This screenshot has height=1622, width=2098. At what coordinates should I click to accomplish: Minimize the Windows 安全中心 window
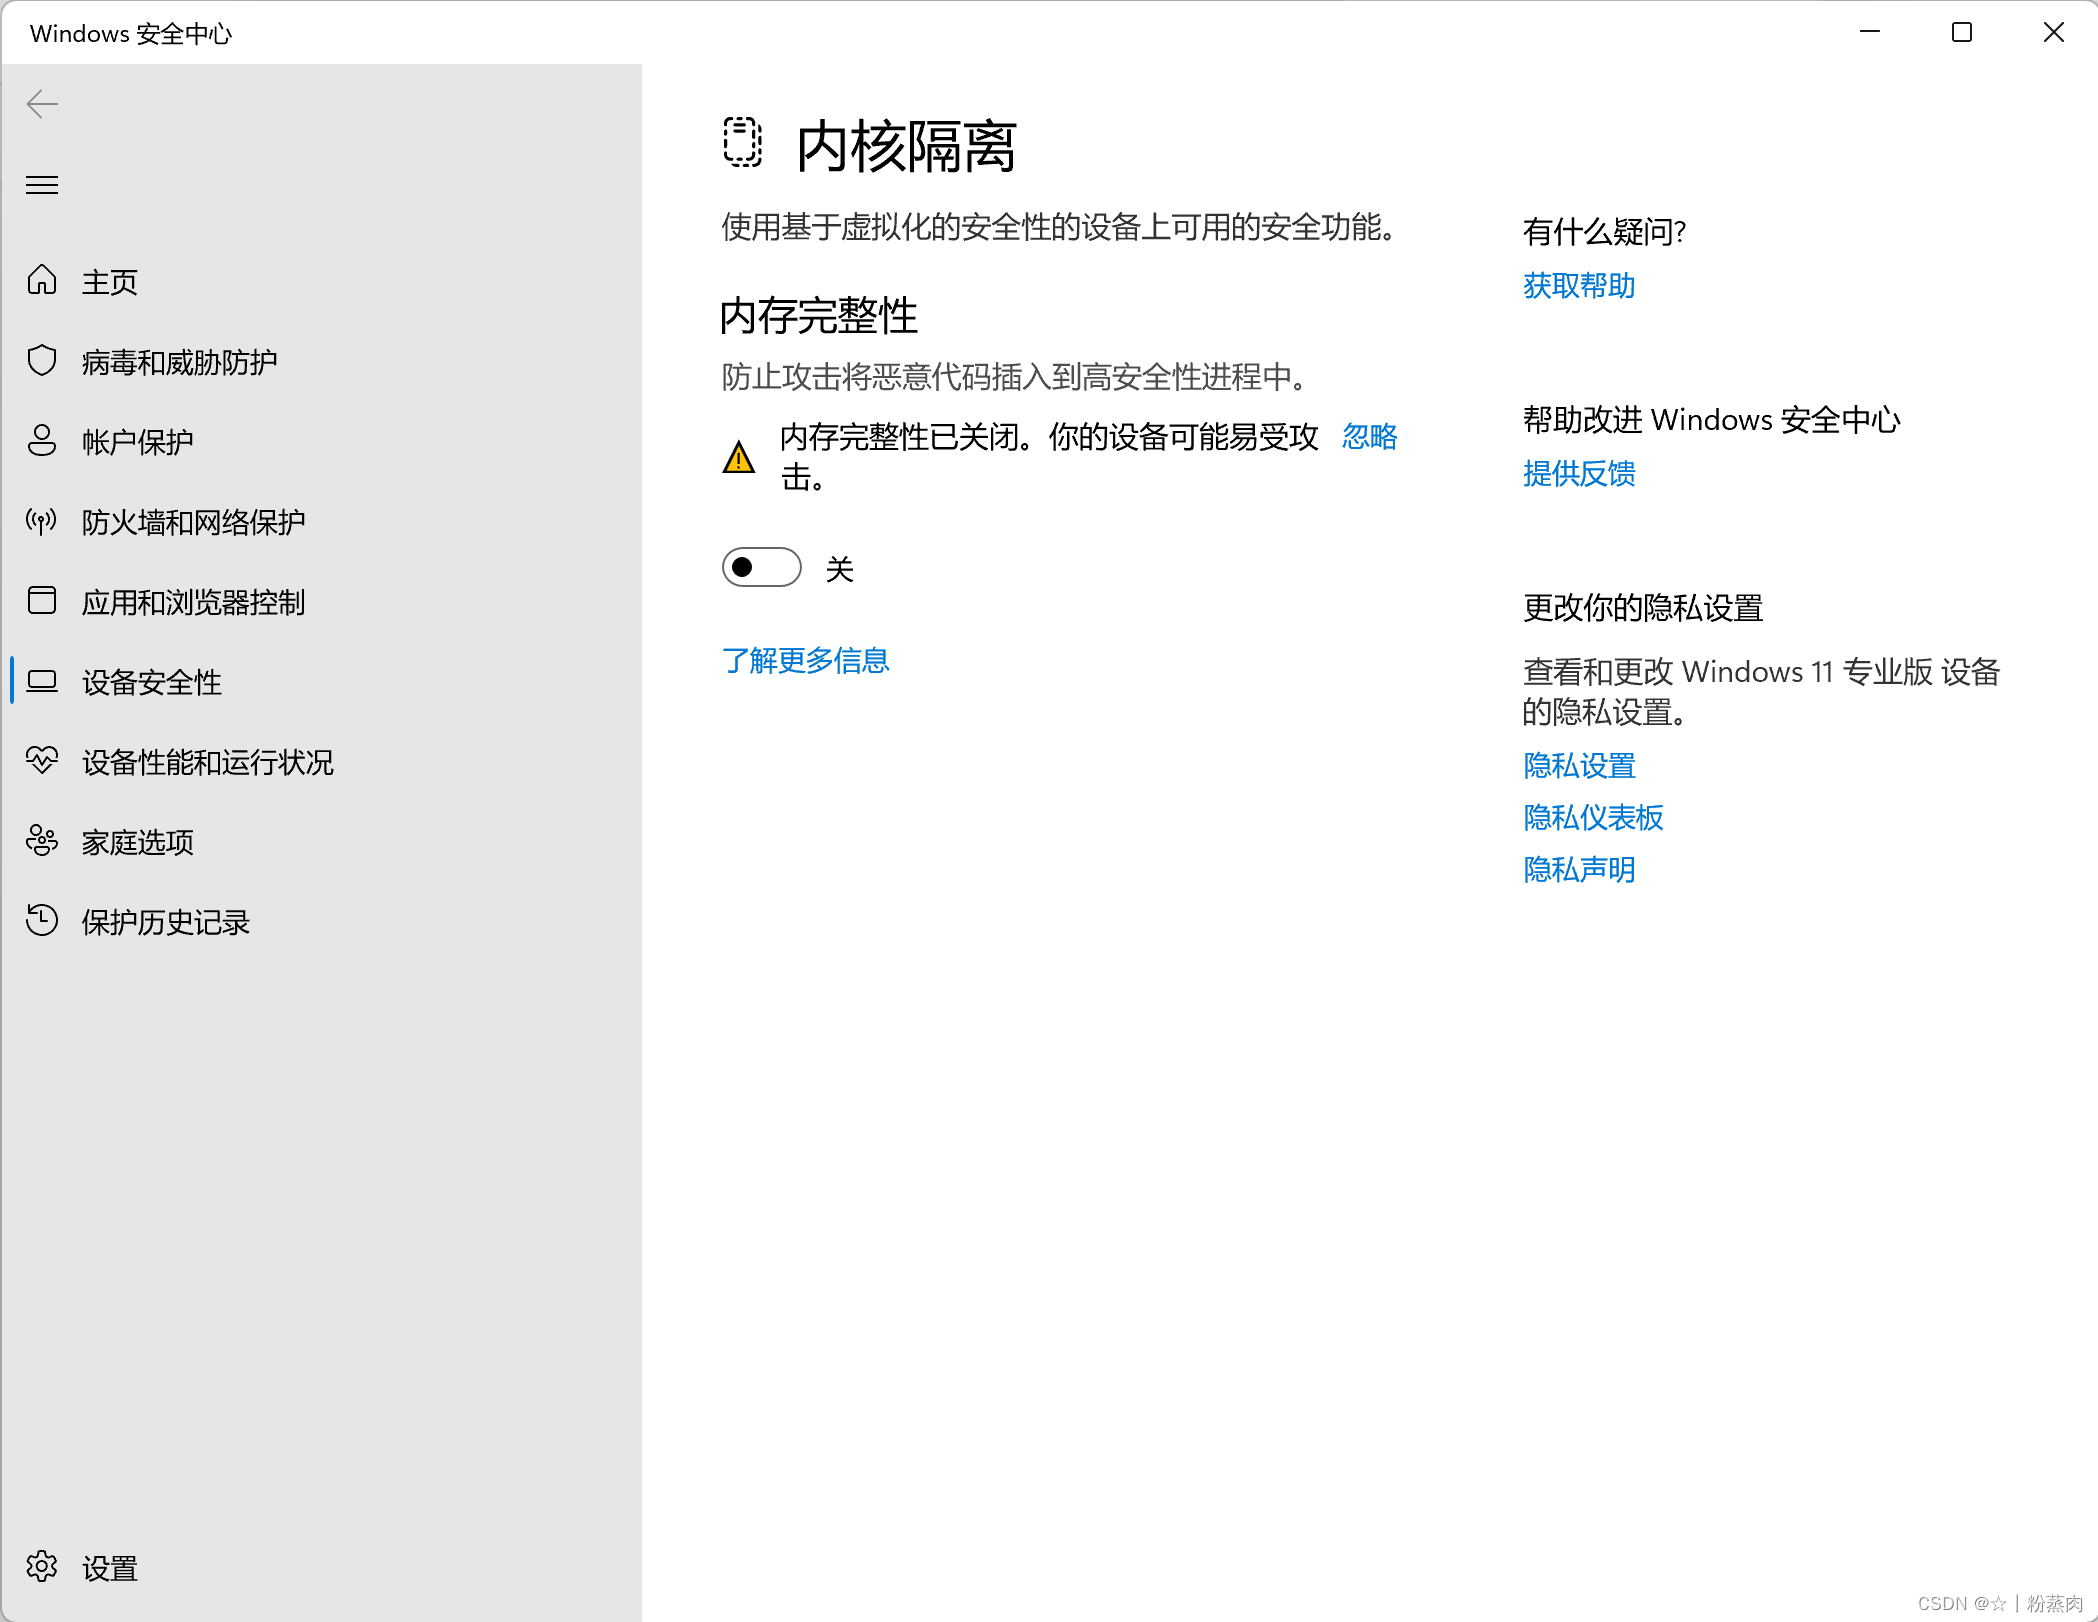coord(1870,32)
